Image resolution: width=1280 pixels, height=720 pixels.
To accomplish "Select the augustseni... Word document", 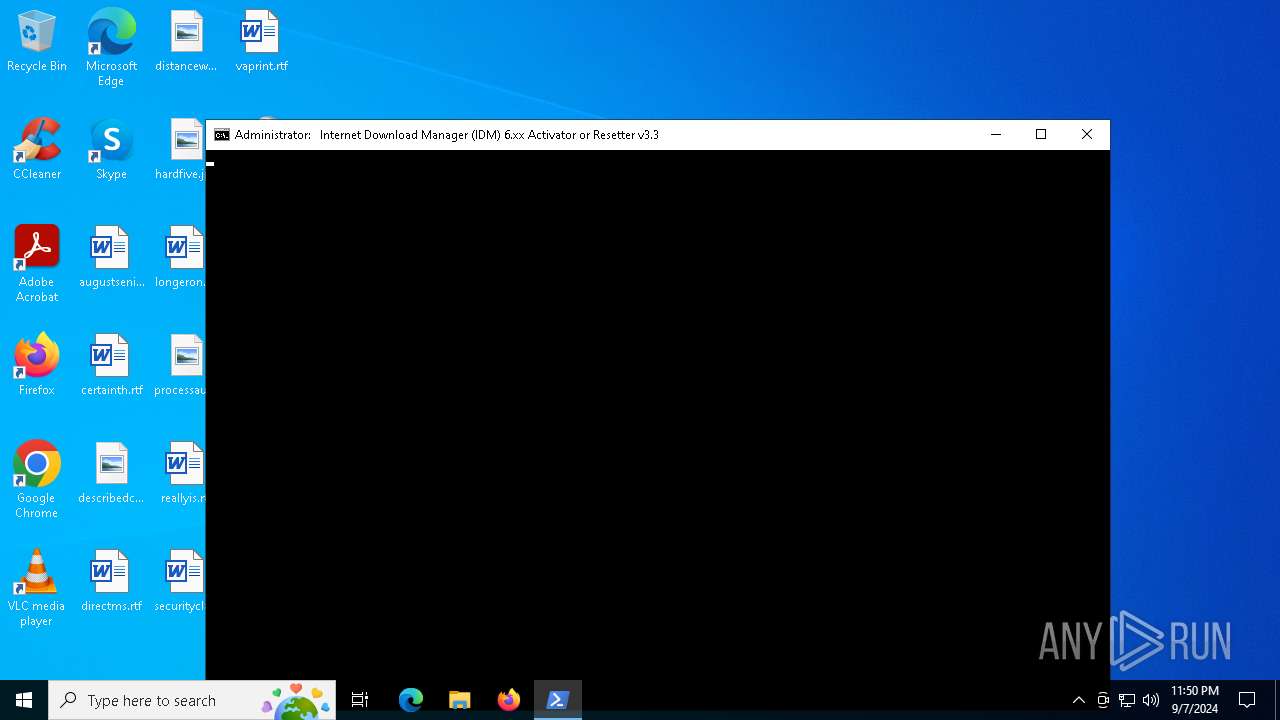I will (111, 258).
